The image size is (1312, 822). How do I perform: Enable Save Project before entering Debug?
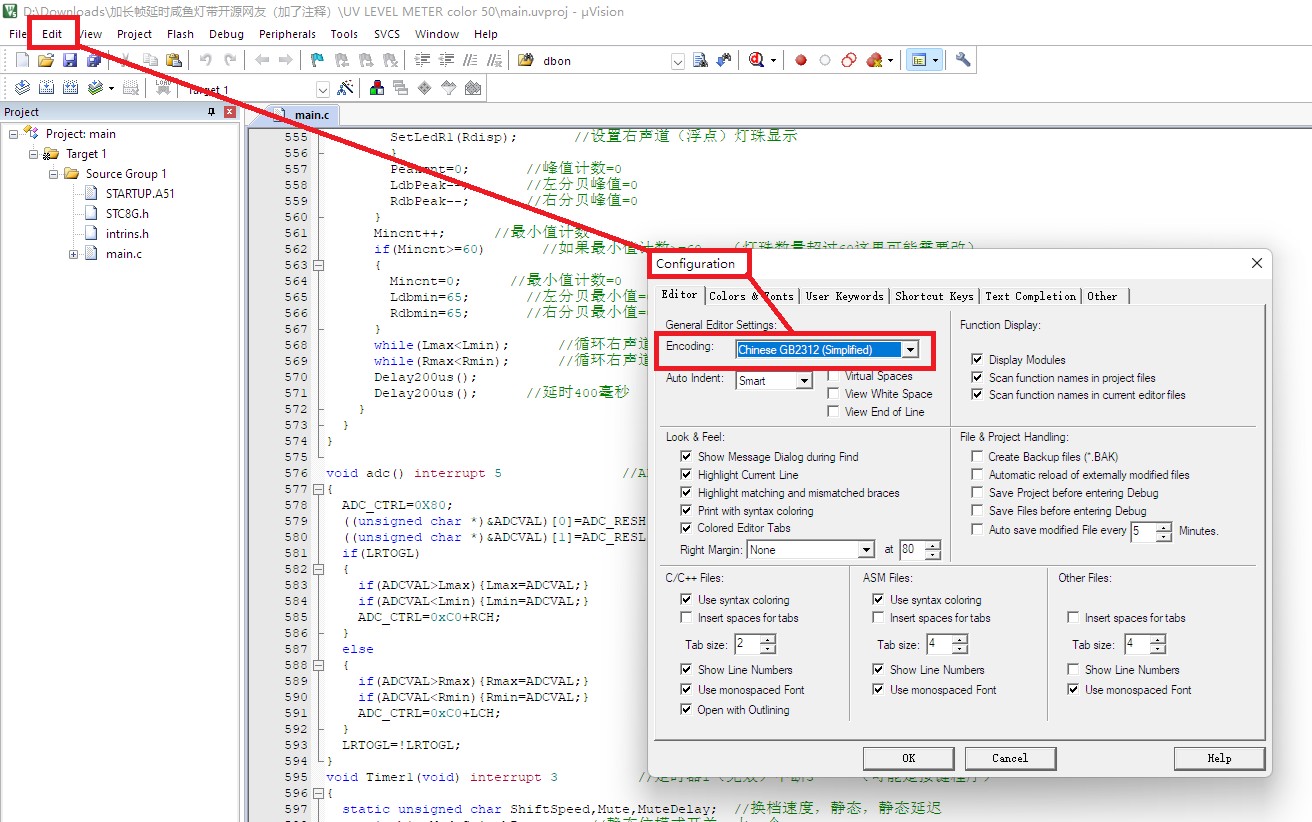[977, 492]
